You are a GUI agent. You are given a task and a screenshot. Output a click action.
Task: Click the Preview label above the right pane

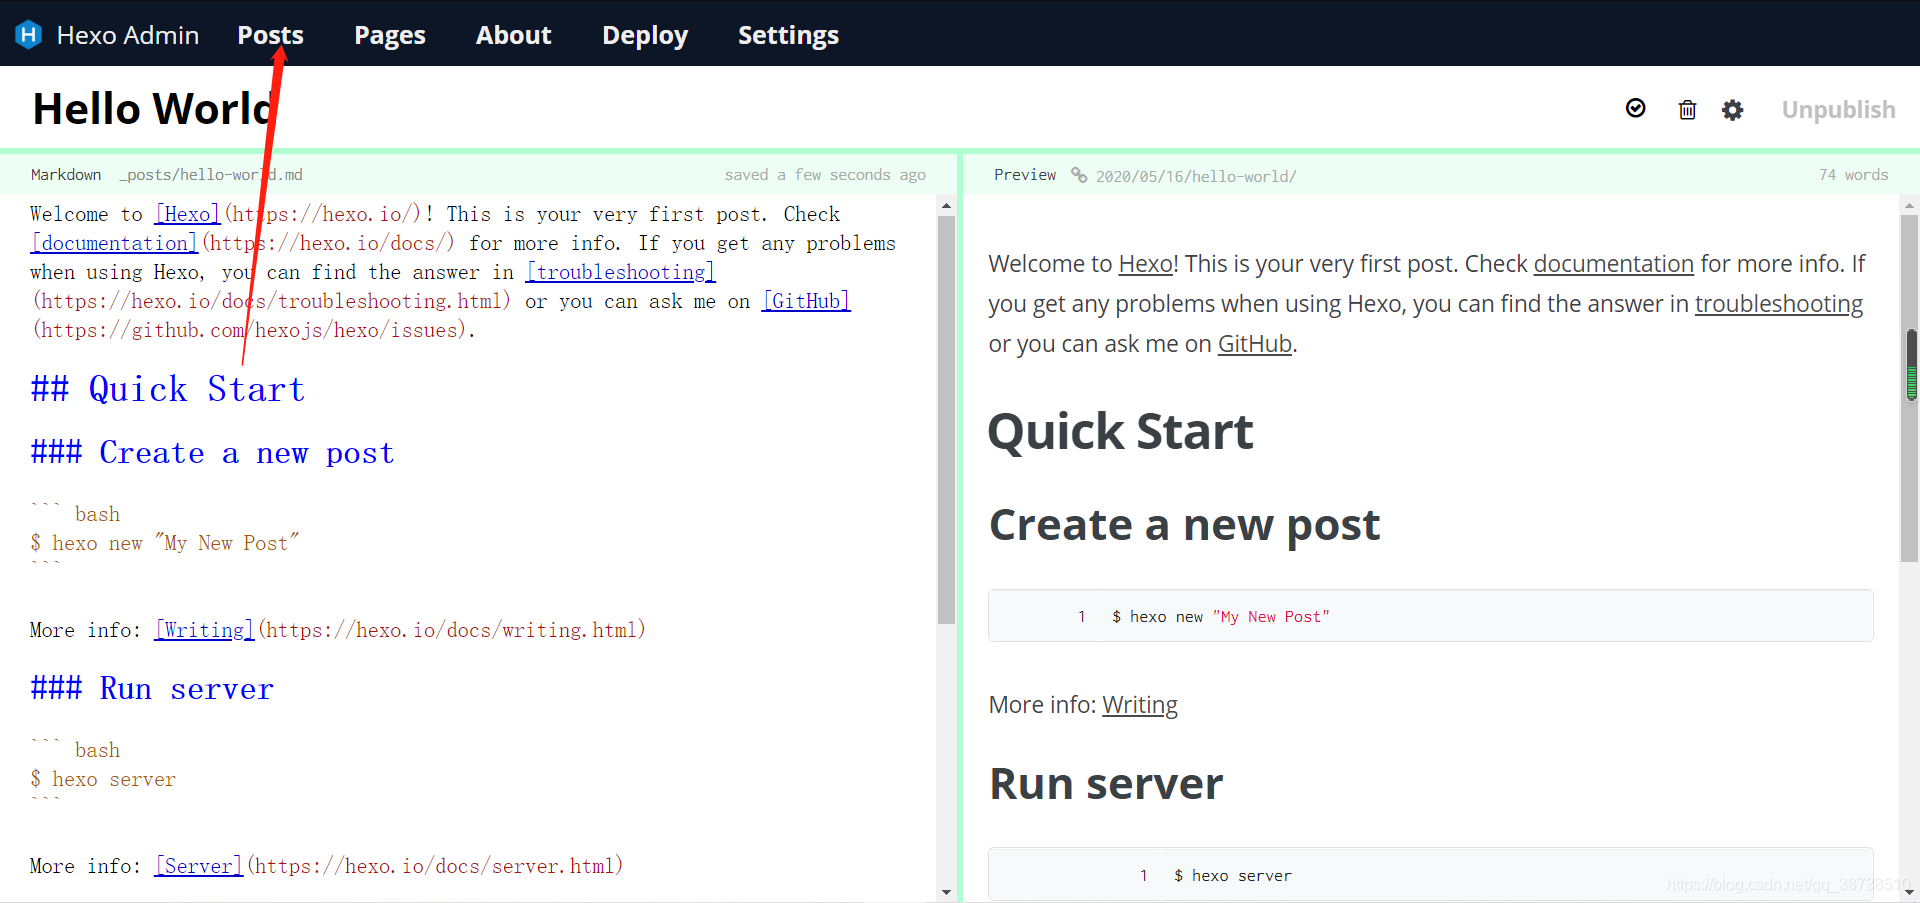tap(1024, 174)
